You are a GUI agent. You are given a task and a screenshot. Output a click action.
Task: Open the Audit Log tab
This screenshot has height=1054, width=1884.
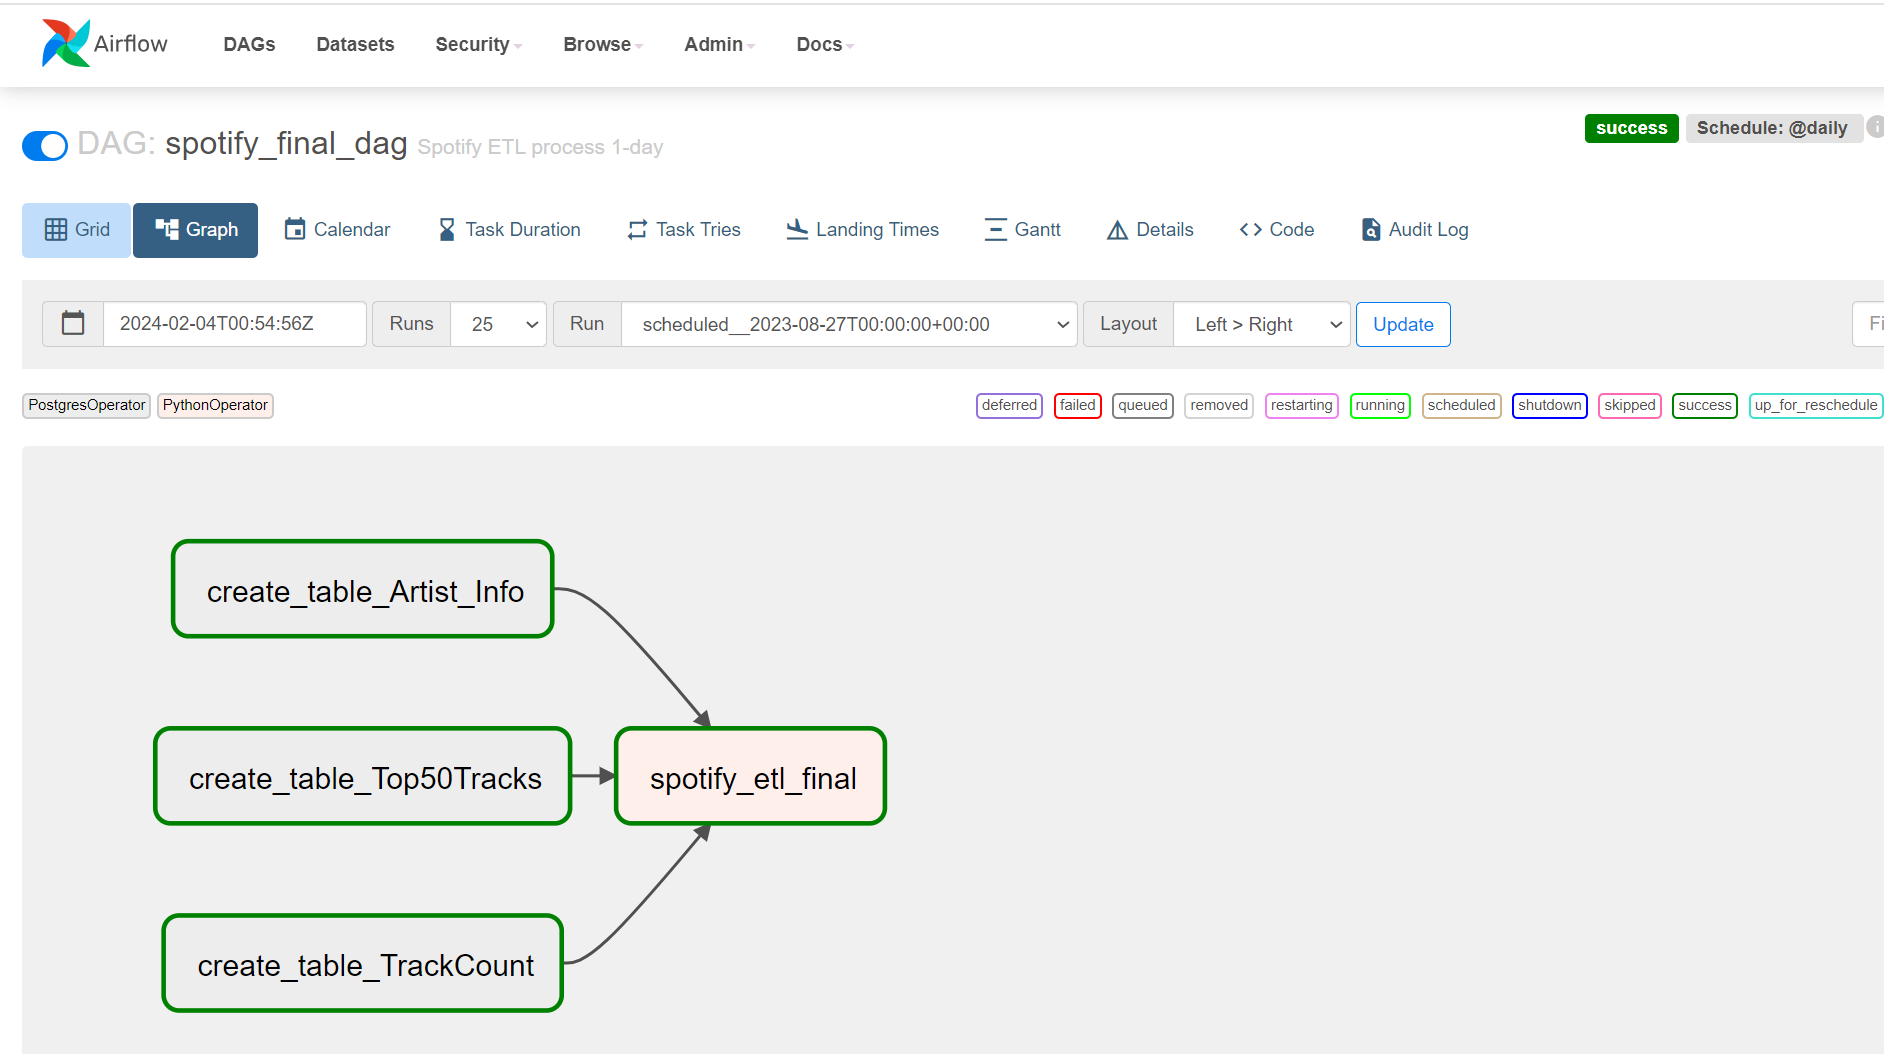pyautogui.click(x=1415, y=230)
